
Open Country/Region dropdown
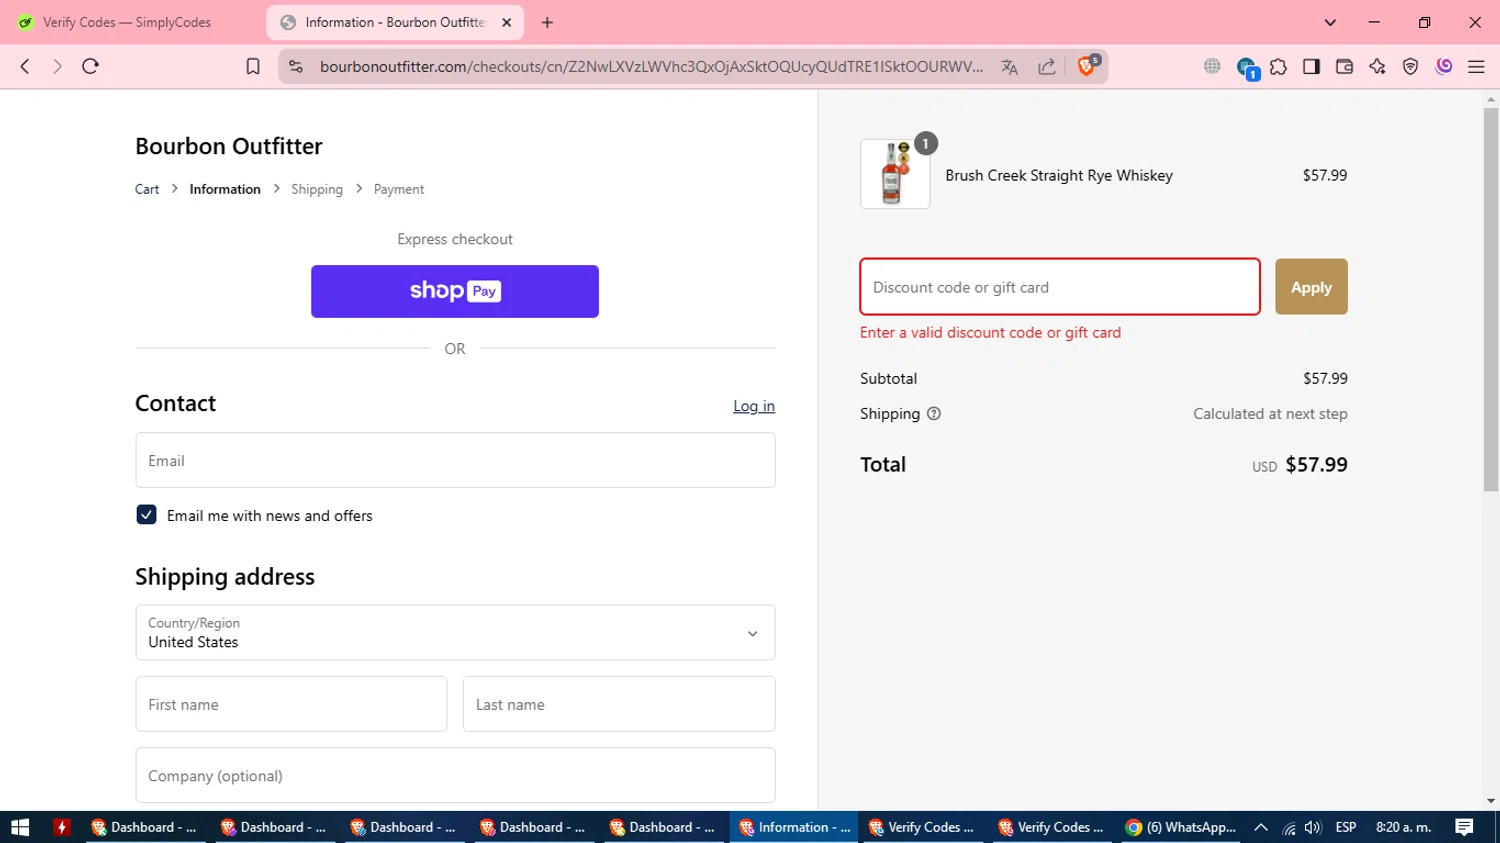[x=455, y=632]
